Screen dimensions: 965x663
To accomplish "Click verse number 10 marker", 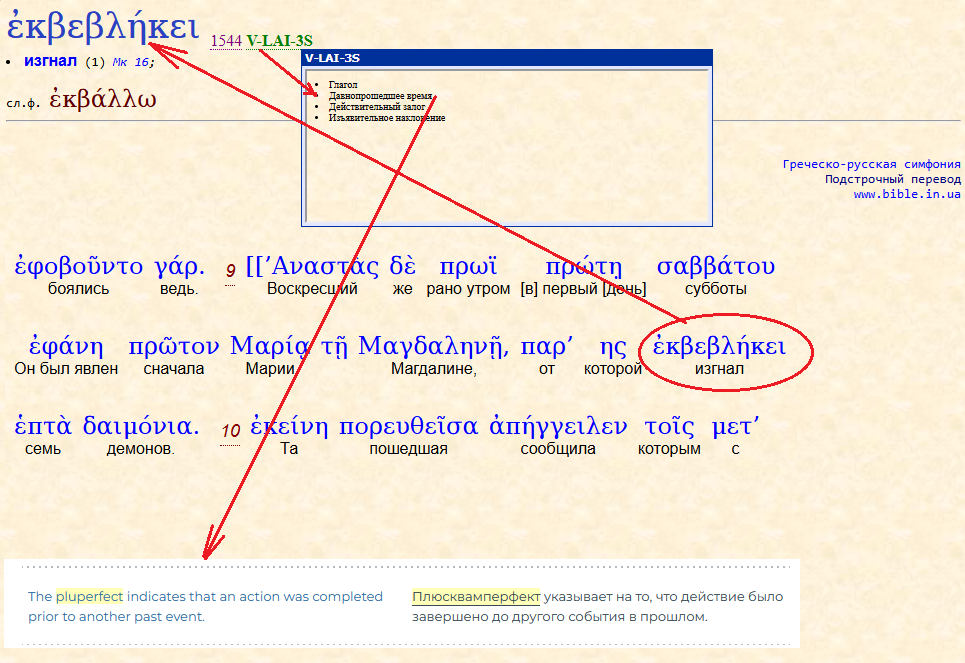I will [x=230, y=431].
